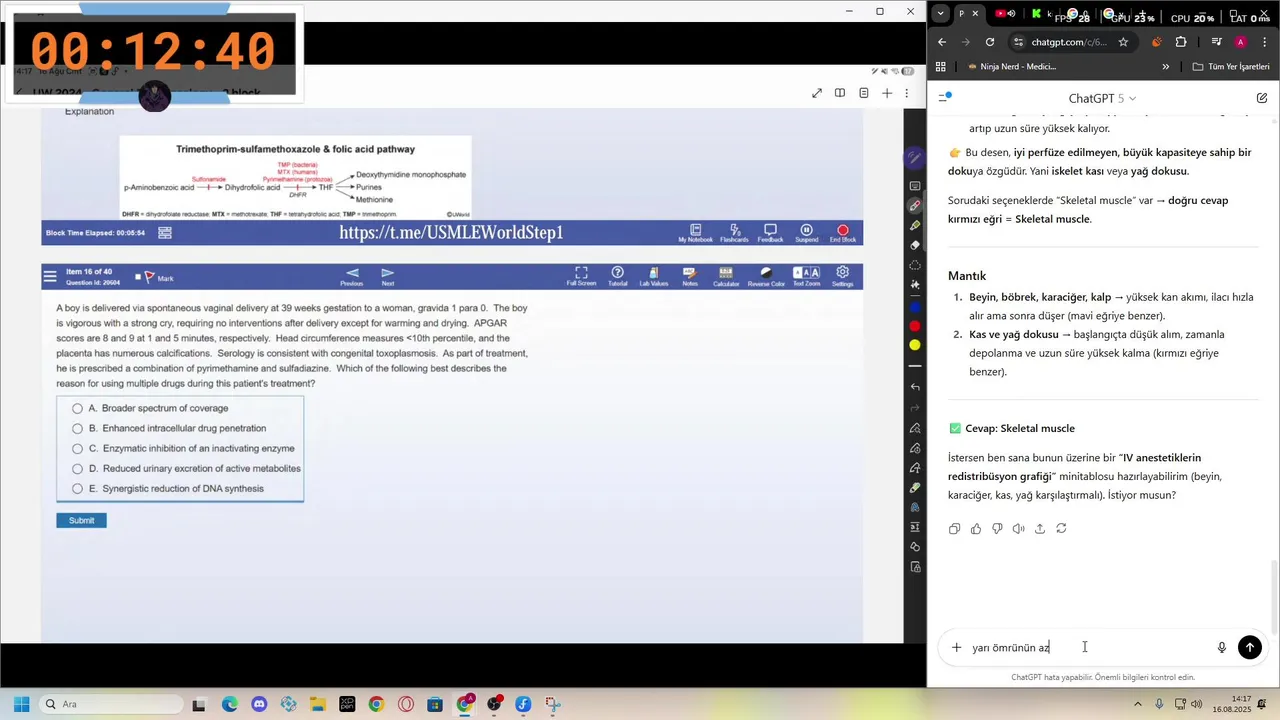Open the ChatGPT 5 model selector
Screen dimensions: 1280x720
point(1102,98)
